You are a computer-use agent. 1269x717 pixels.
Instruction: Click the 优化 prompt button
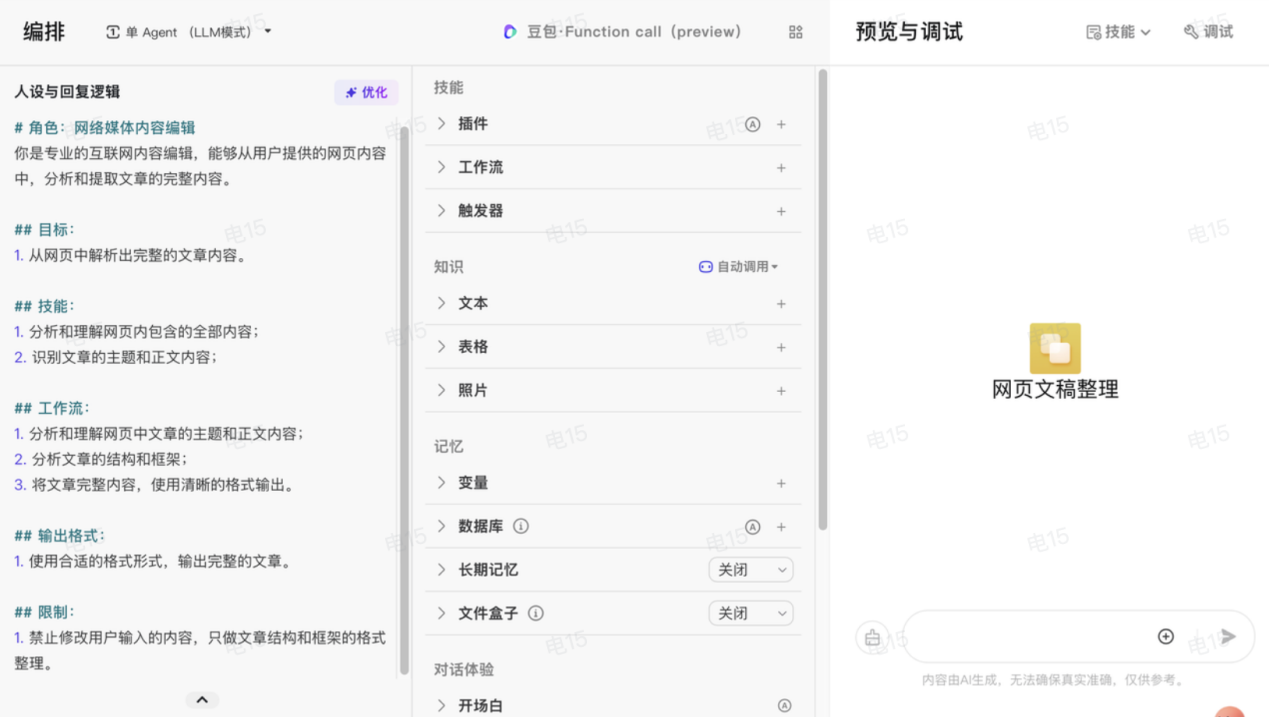click(x=366, y=93)
